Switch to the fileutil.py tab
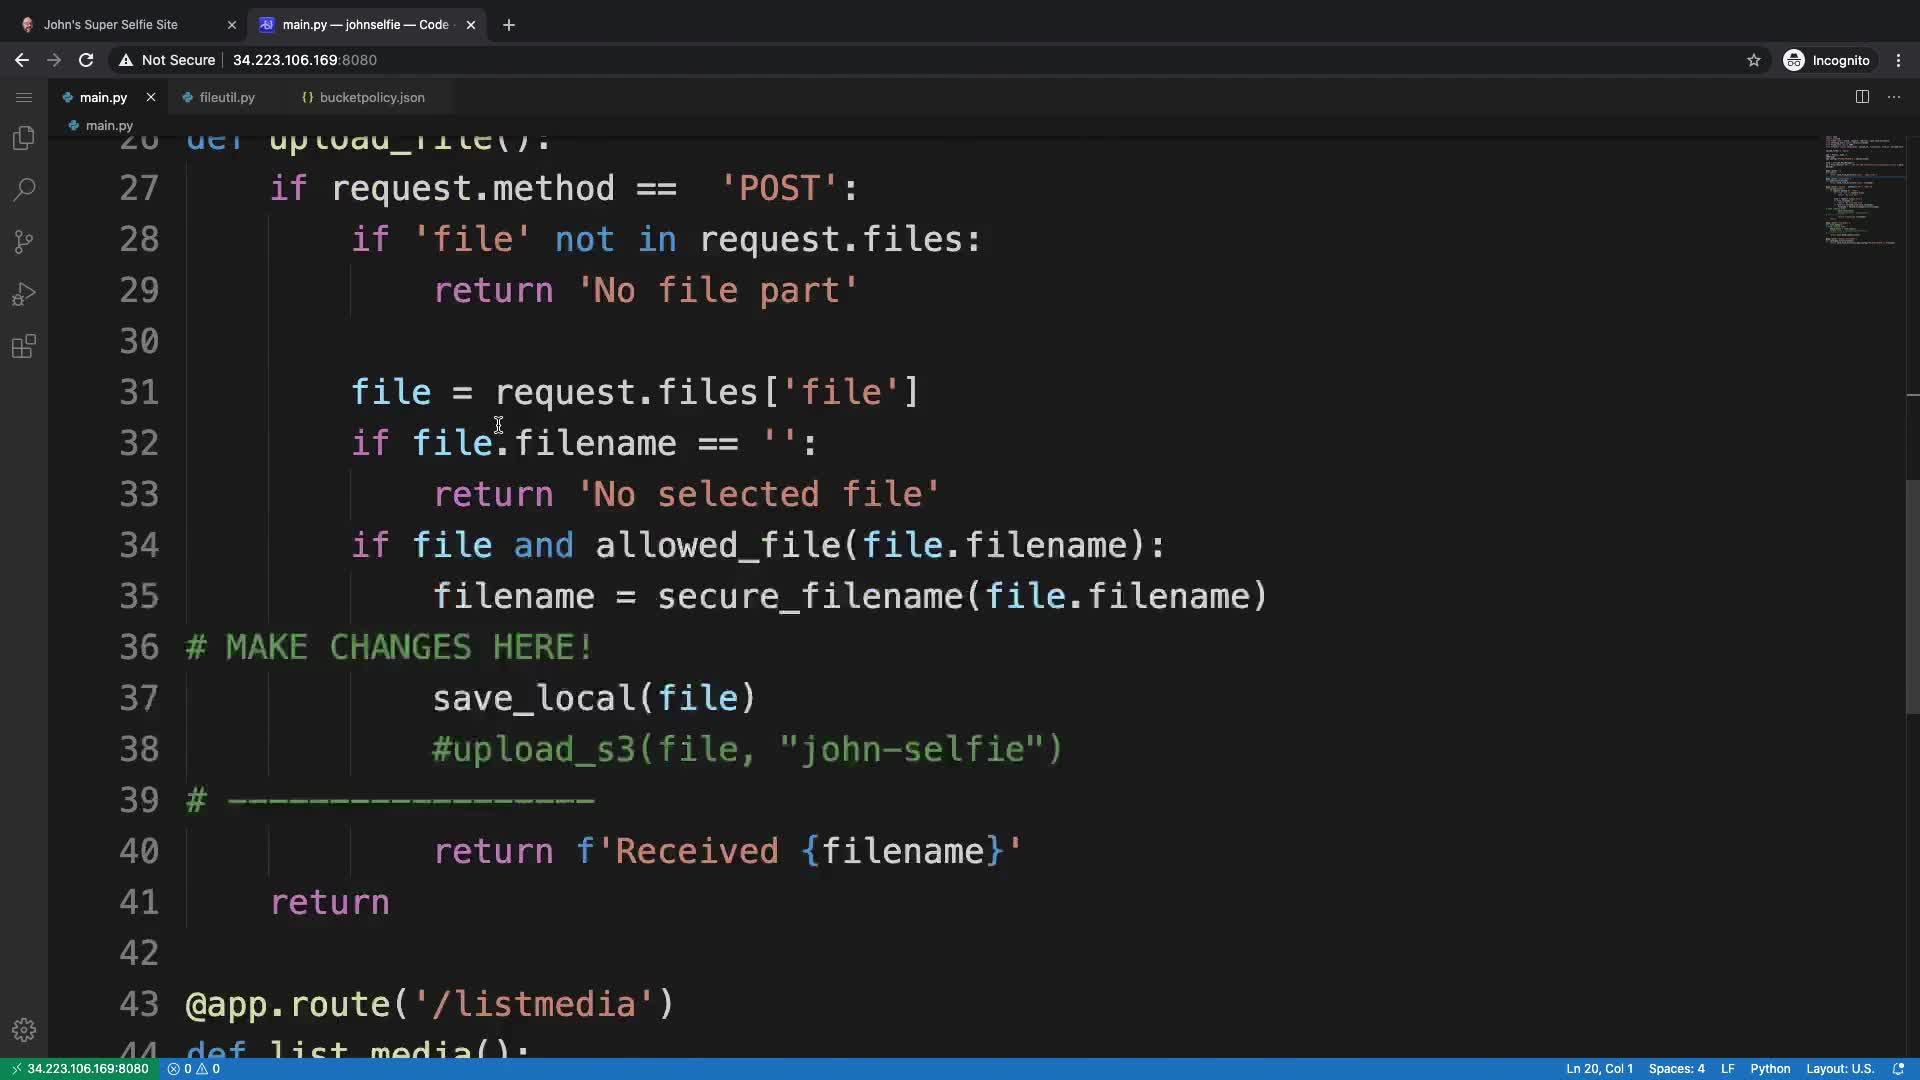 (226, 97)
